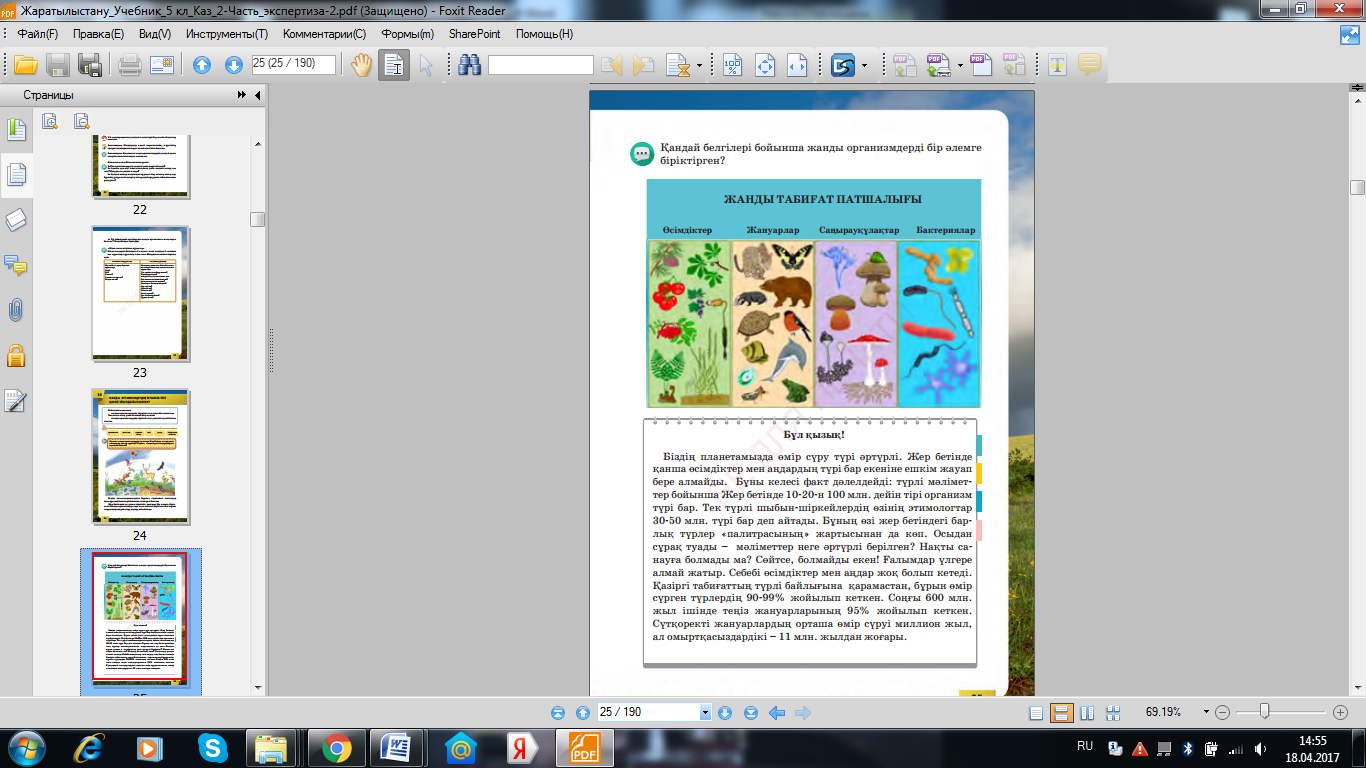Open the page number dropdown in status bar
Screen dimensions: 1366x768
(705, 713)
